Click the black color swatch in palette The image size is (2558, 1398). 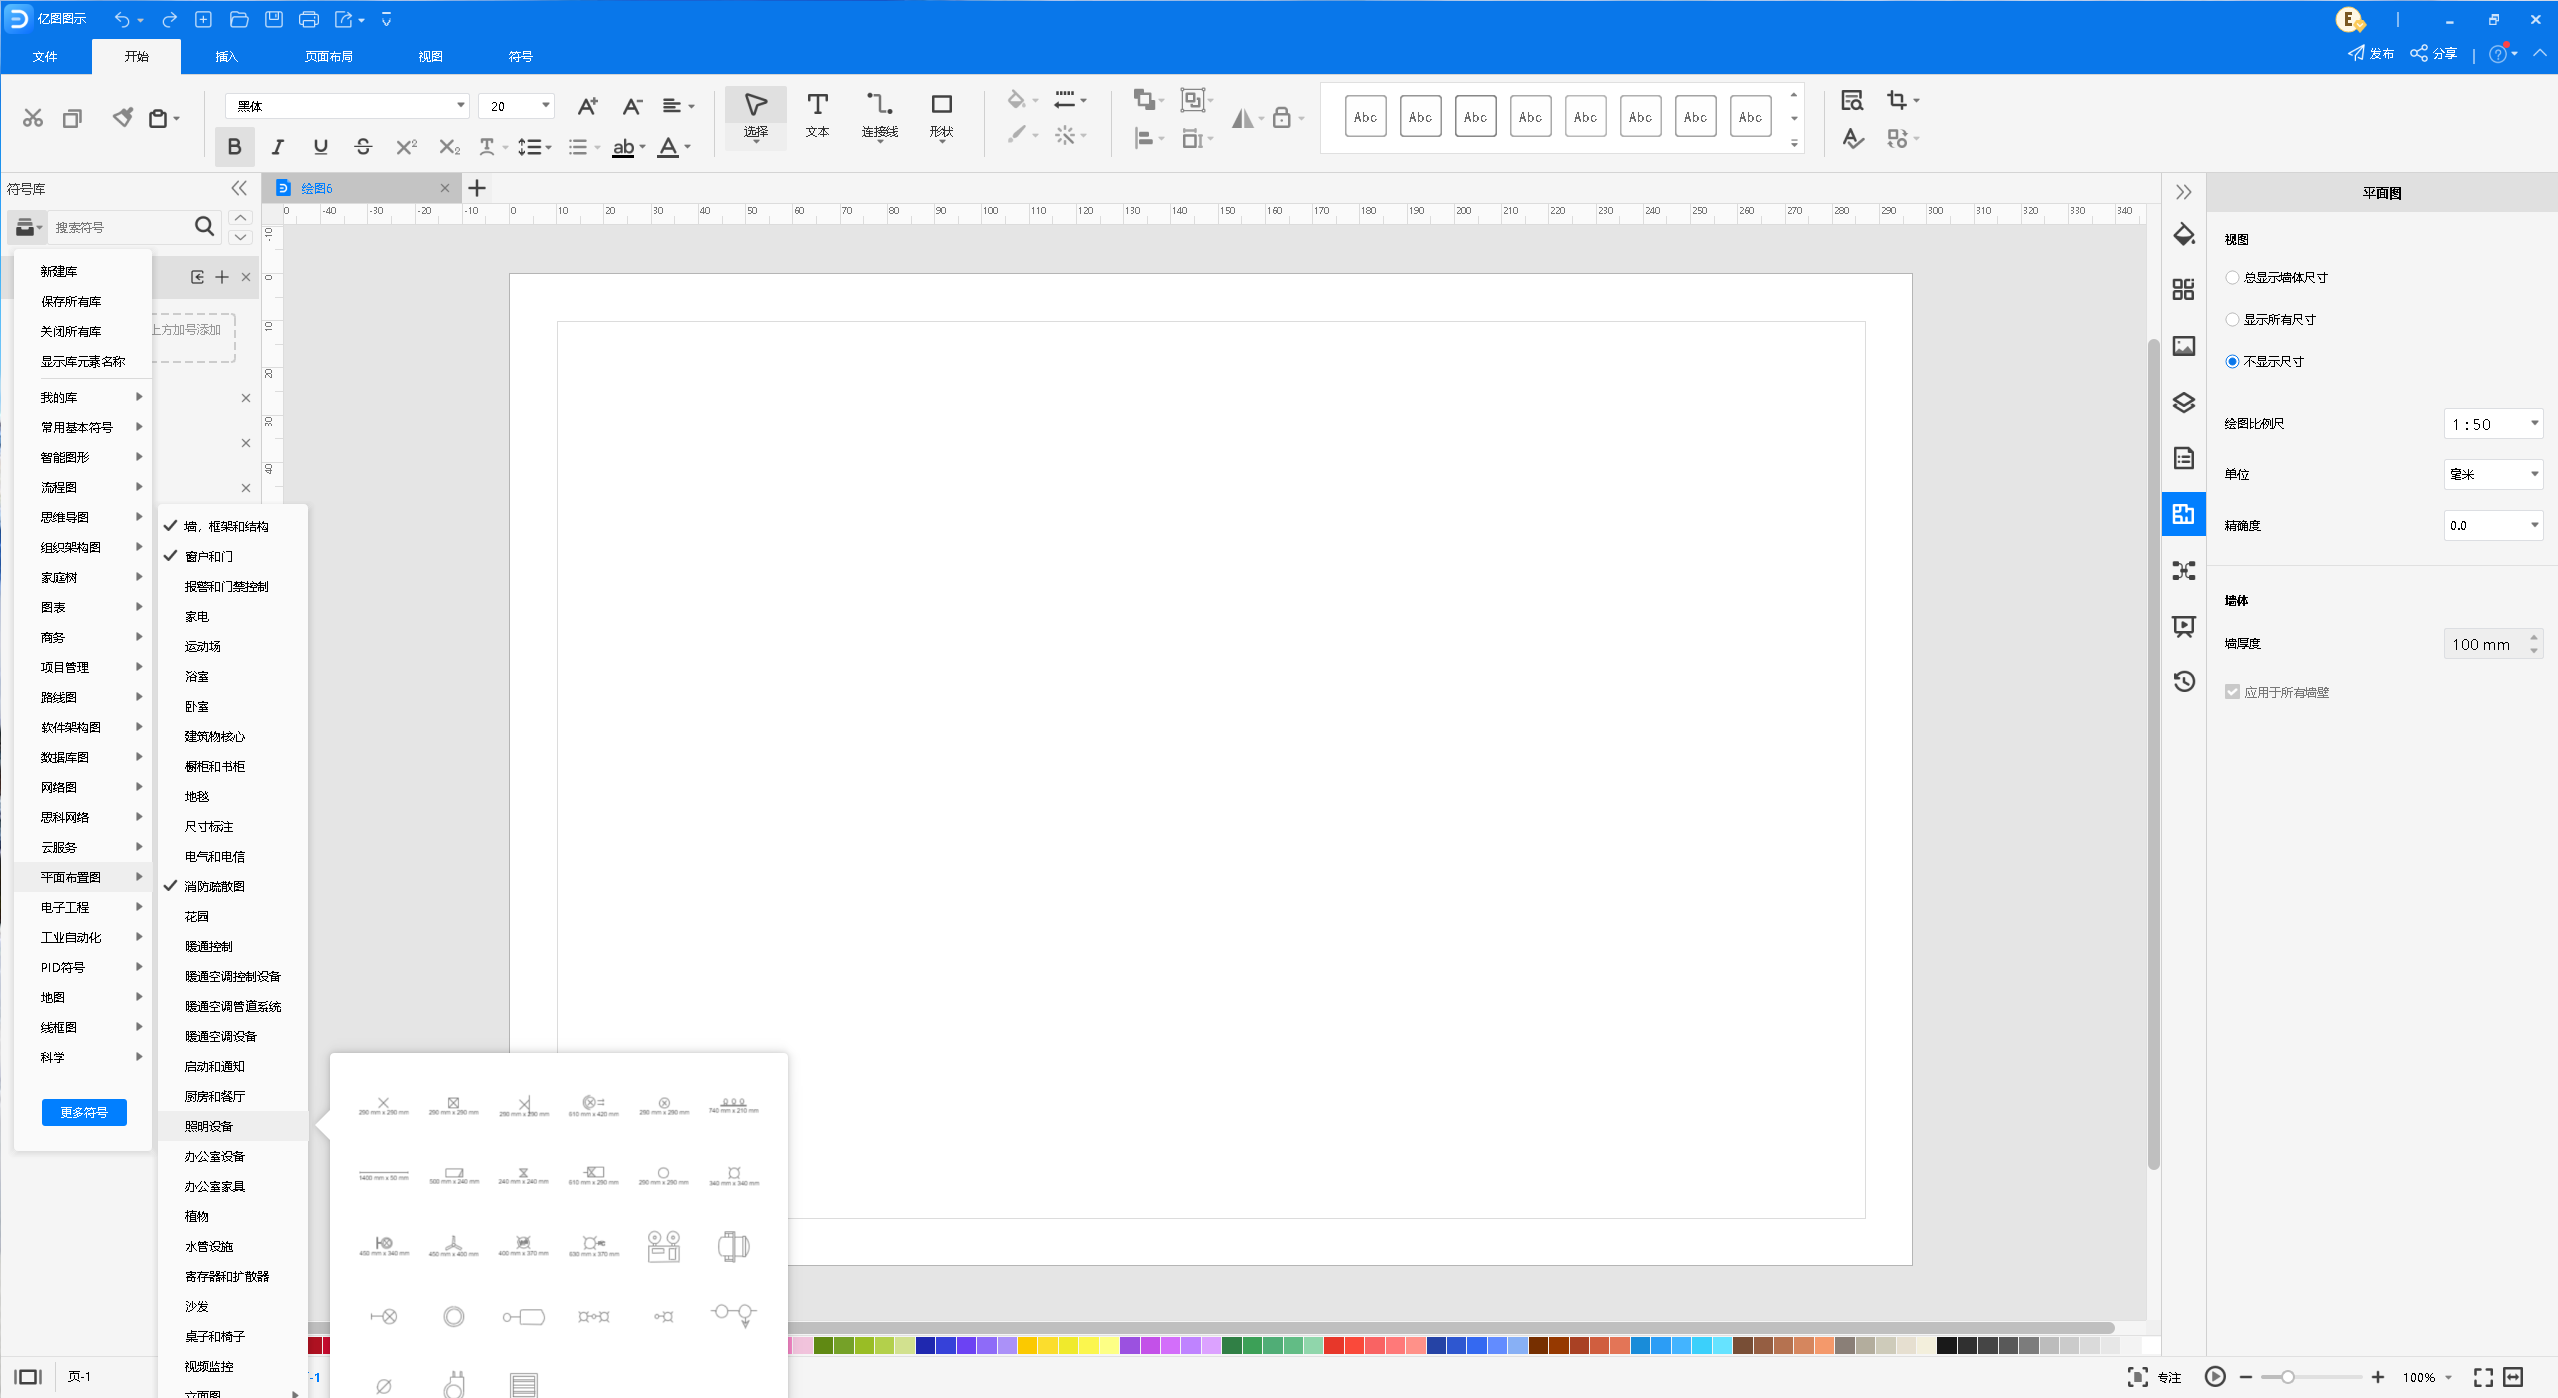(x=1946, y=1346)
